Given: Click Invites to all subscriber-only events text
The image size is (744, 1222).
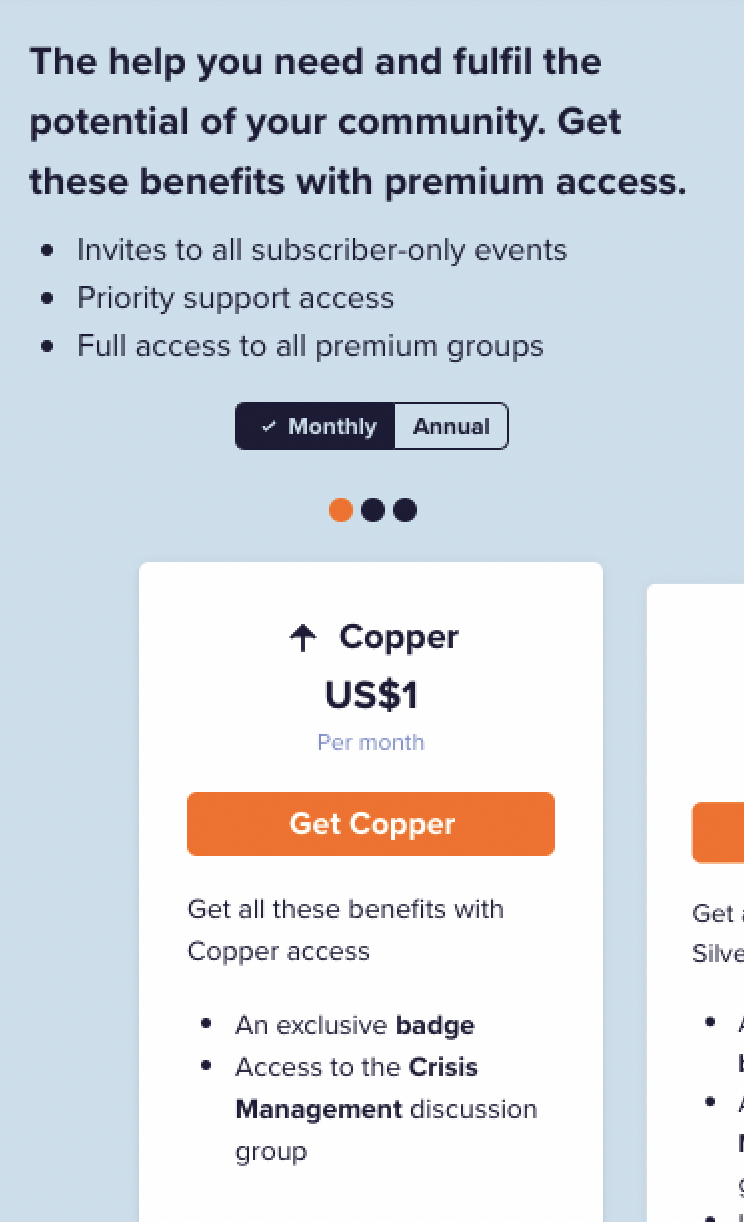Looking at the screenshot, I should pyautogui.click(x=321, y=250).
